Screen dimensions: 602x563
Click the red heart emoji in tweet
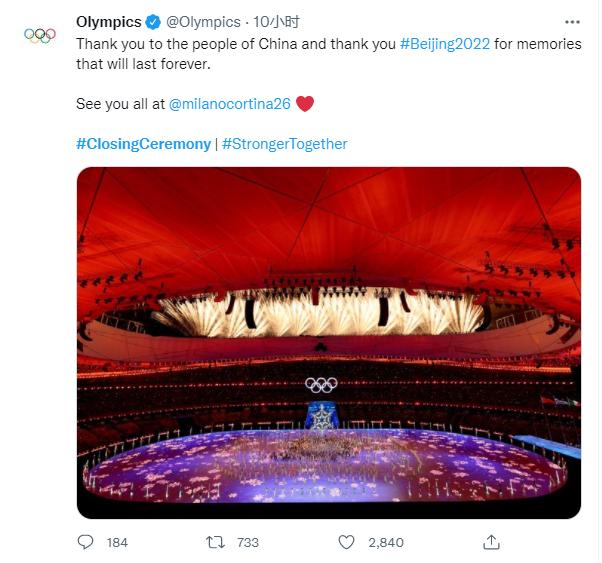pyautogui.click(x=306, y=103)
